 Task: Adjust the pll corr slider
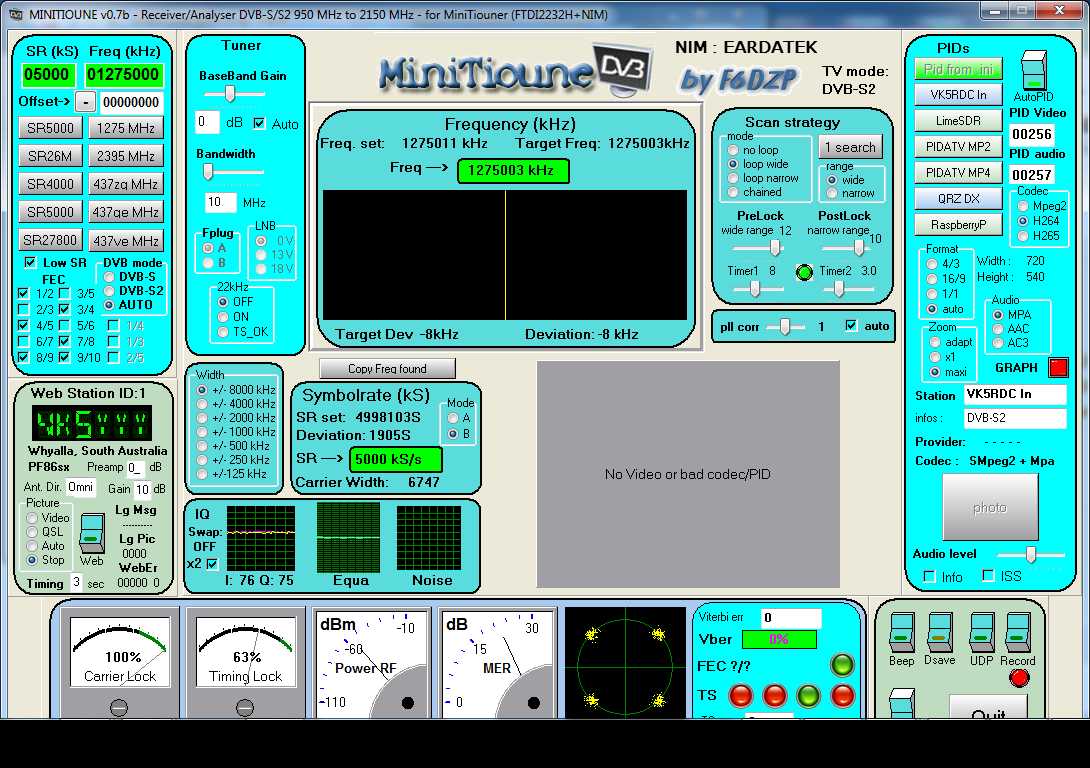pyautogui.click(x=785, y=326)
